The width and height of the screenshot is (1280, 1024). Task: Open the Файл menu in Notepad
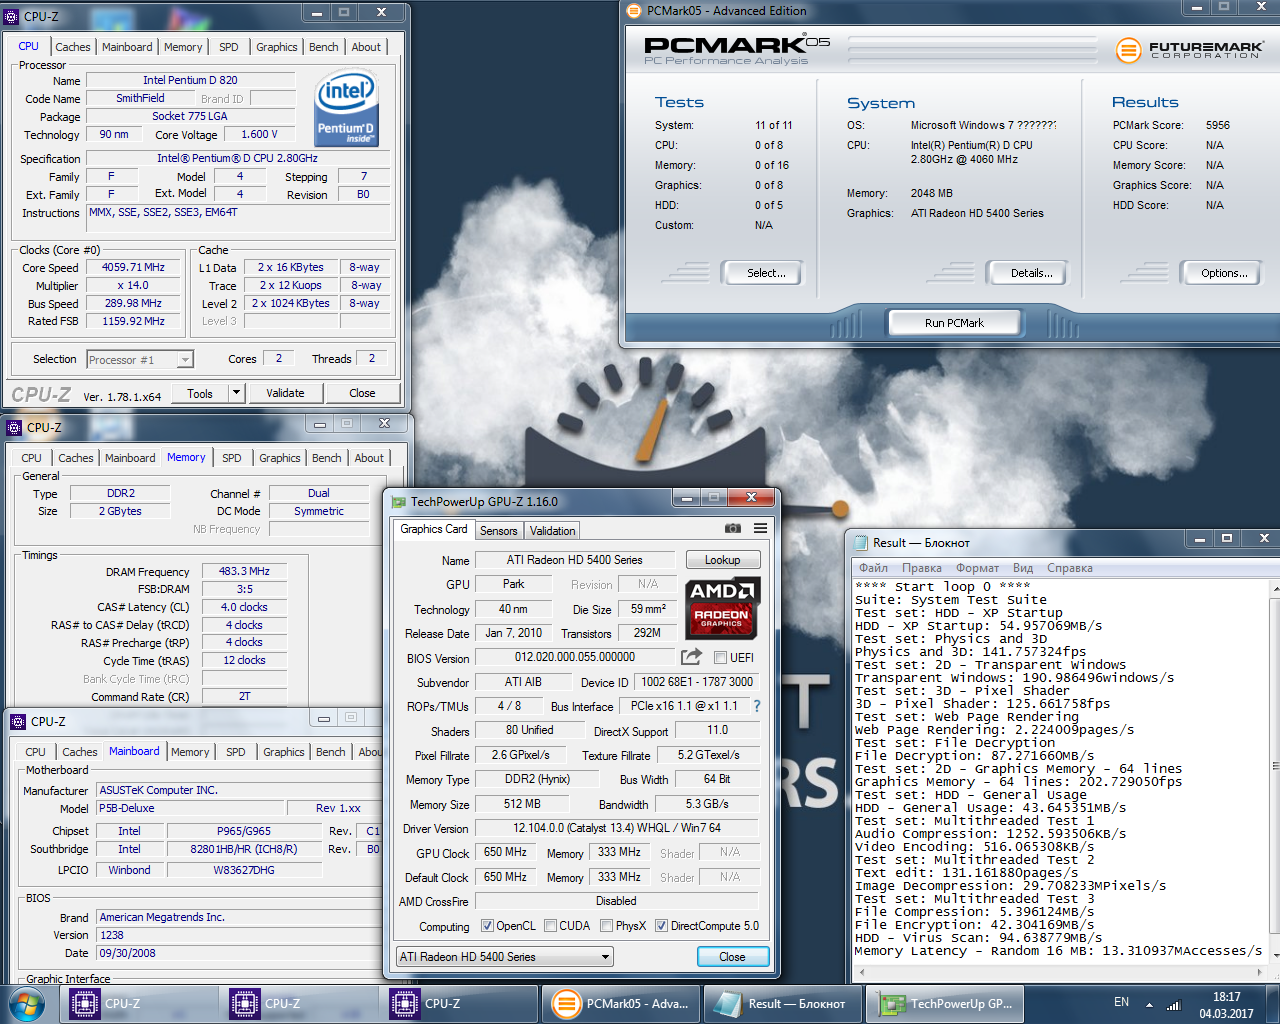873,568
